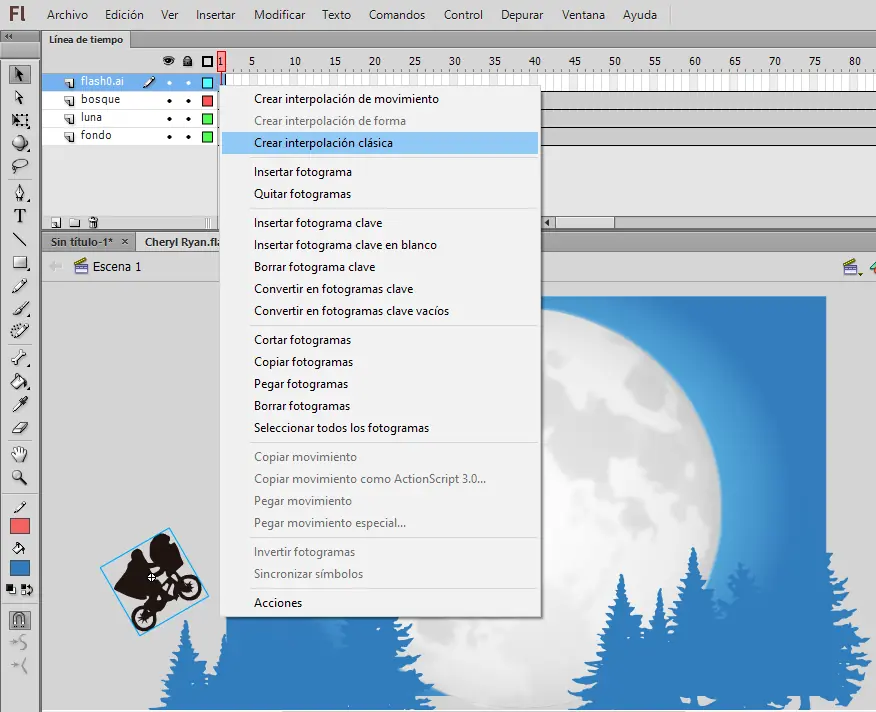Click the swap colors icon
The width and height of the screenshot is (876, 712).
pyautogui.click(x=27, y=589)
